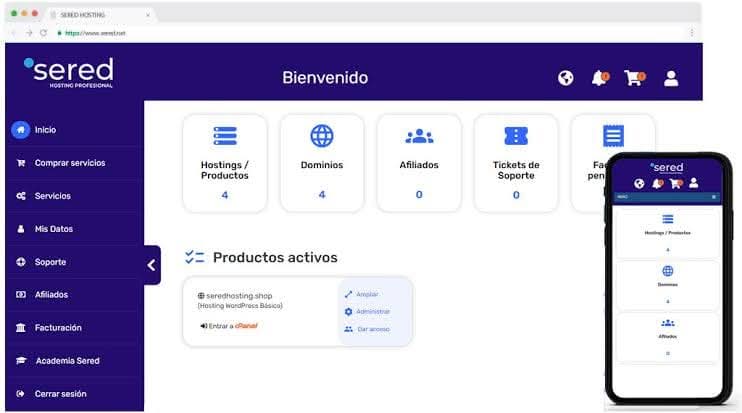Open Comprar servicios menu item
Viewport: 742px width, 413px height.
(70, 163)
